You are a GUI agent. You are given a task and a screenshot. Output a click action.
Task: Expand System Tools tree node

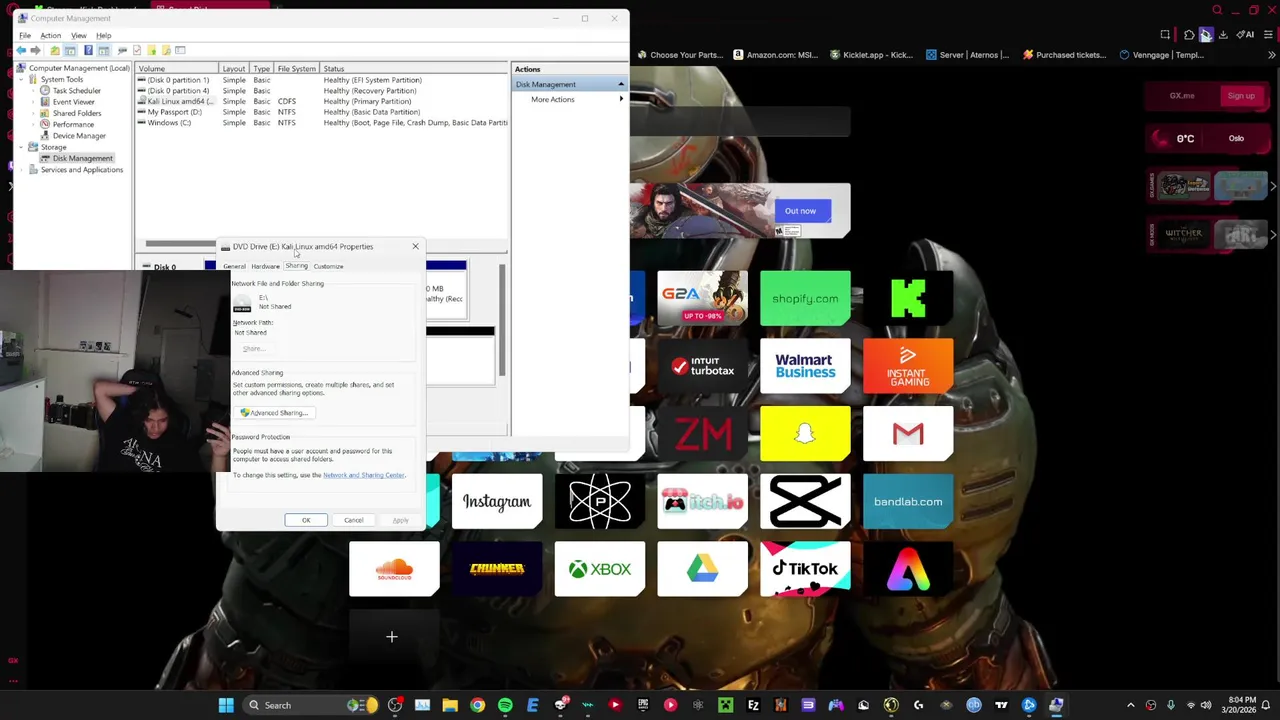(x=21, y=79)
